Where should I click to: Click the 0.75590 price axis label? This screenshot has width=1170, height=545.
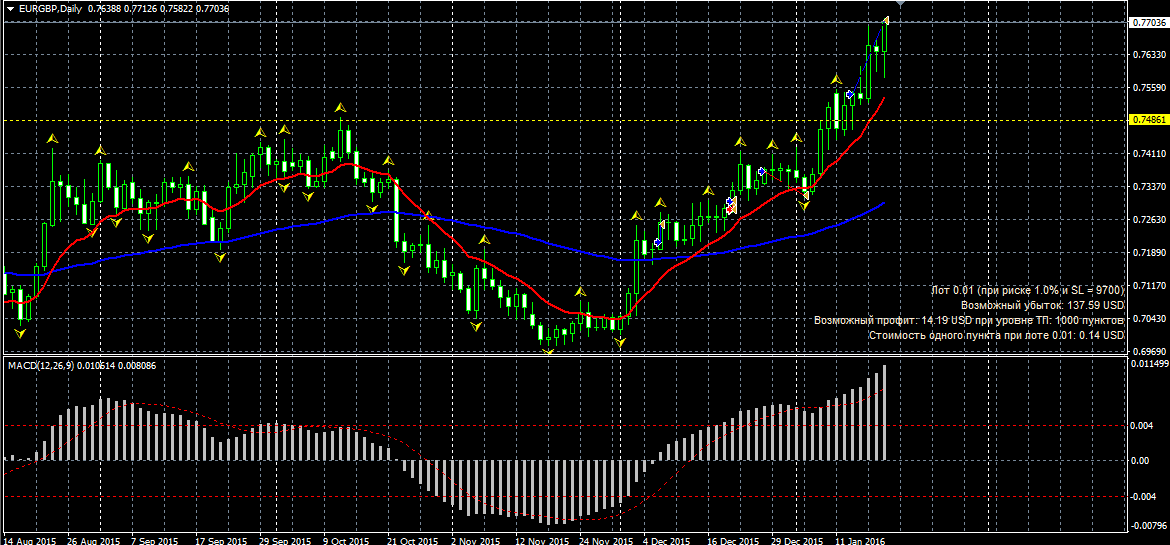point(1148,88)
